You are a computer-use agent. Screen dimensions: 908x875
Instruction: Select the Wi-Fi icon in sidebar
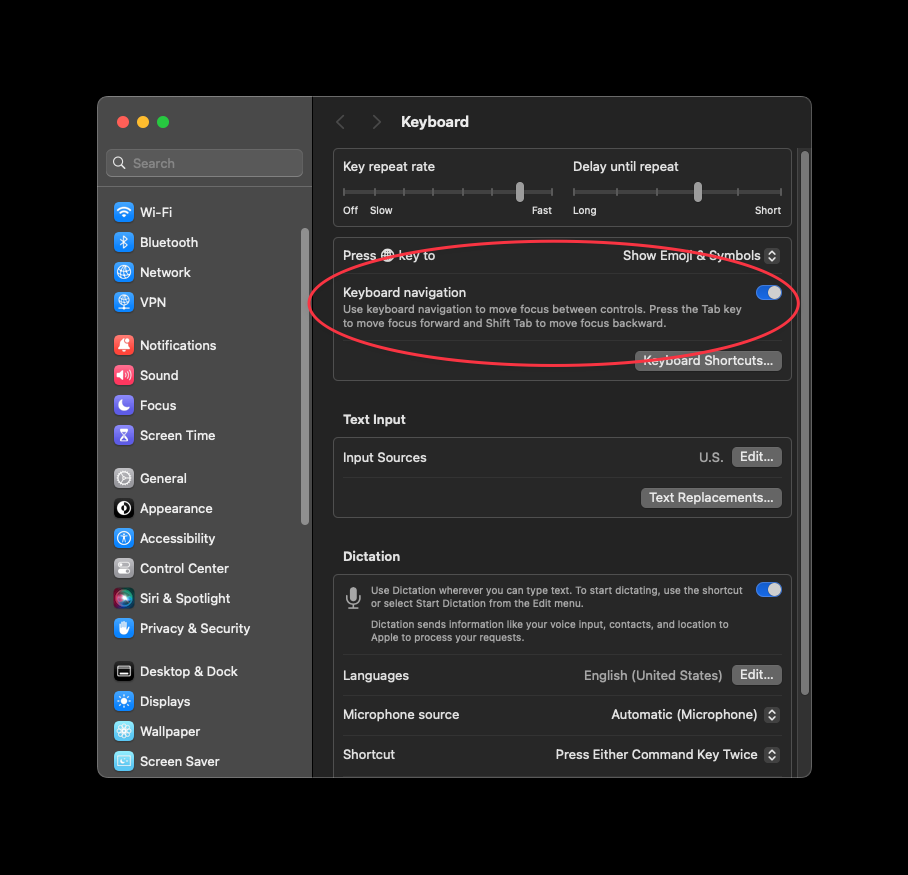tap(123, 212)
